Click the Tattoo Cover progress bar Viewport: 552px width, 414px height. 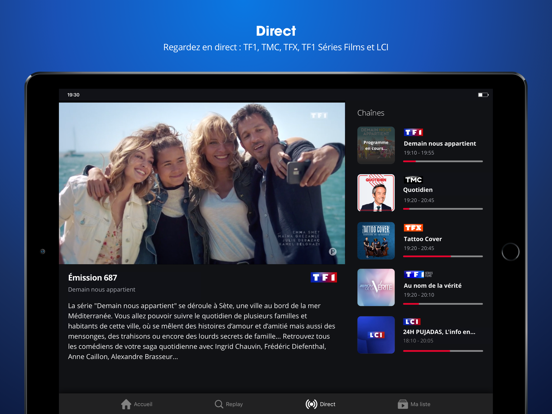point(443,256)
